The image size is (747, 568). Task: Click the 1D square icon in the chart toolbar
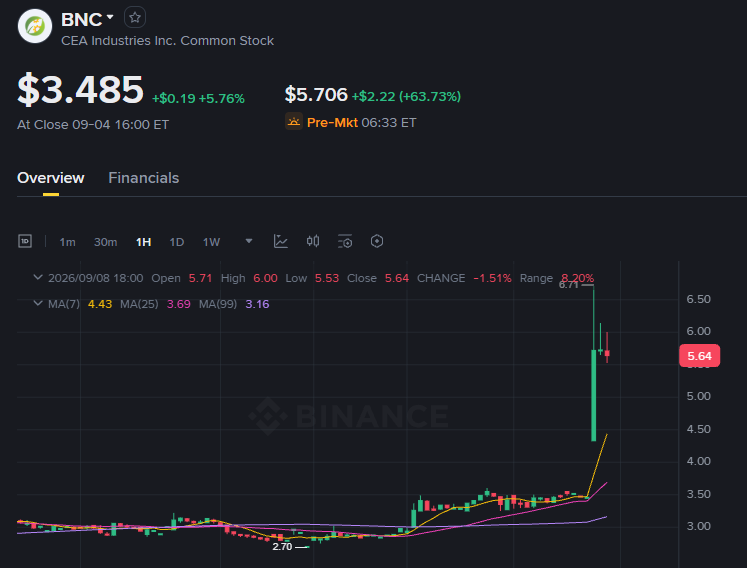tap(25, 241)
